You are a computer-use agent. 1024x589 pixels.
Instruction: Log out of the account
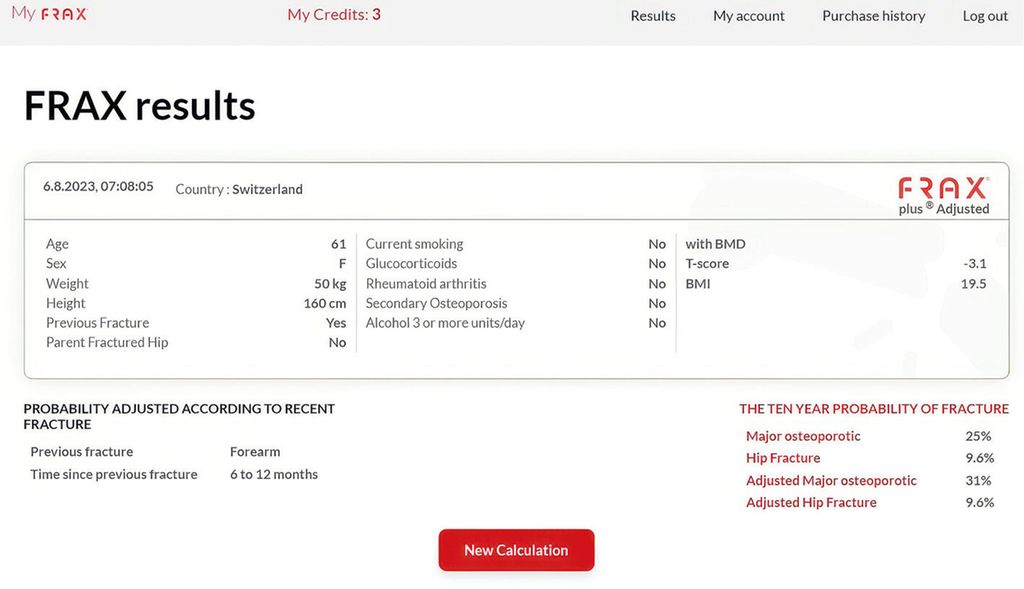(x=985, y=16)
